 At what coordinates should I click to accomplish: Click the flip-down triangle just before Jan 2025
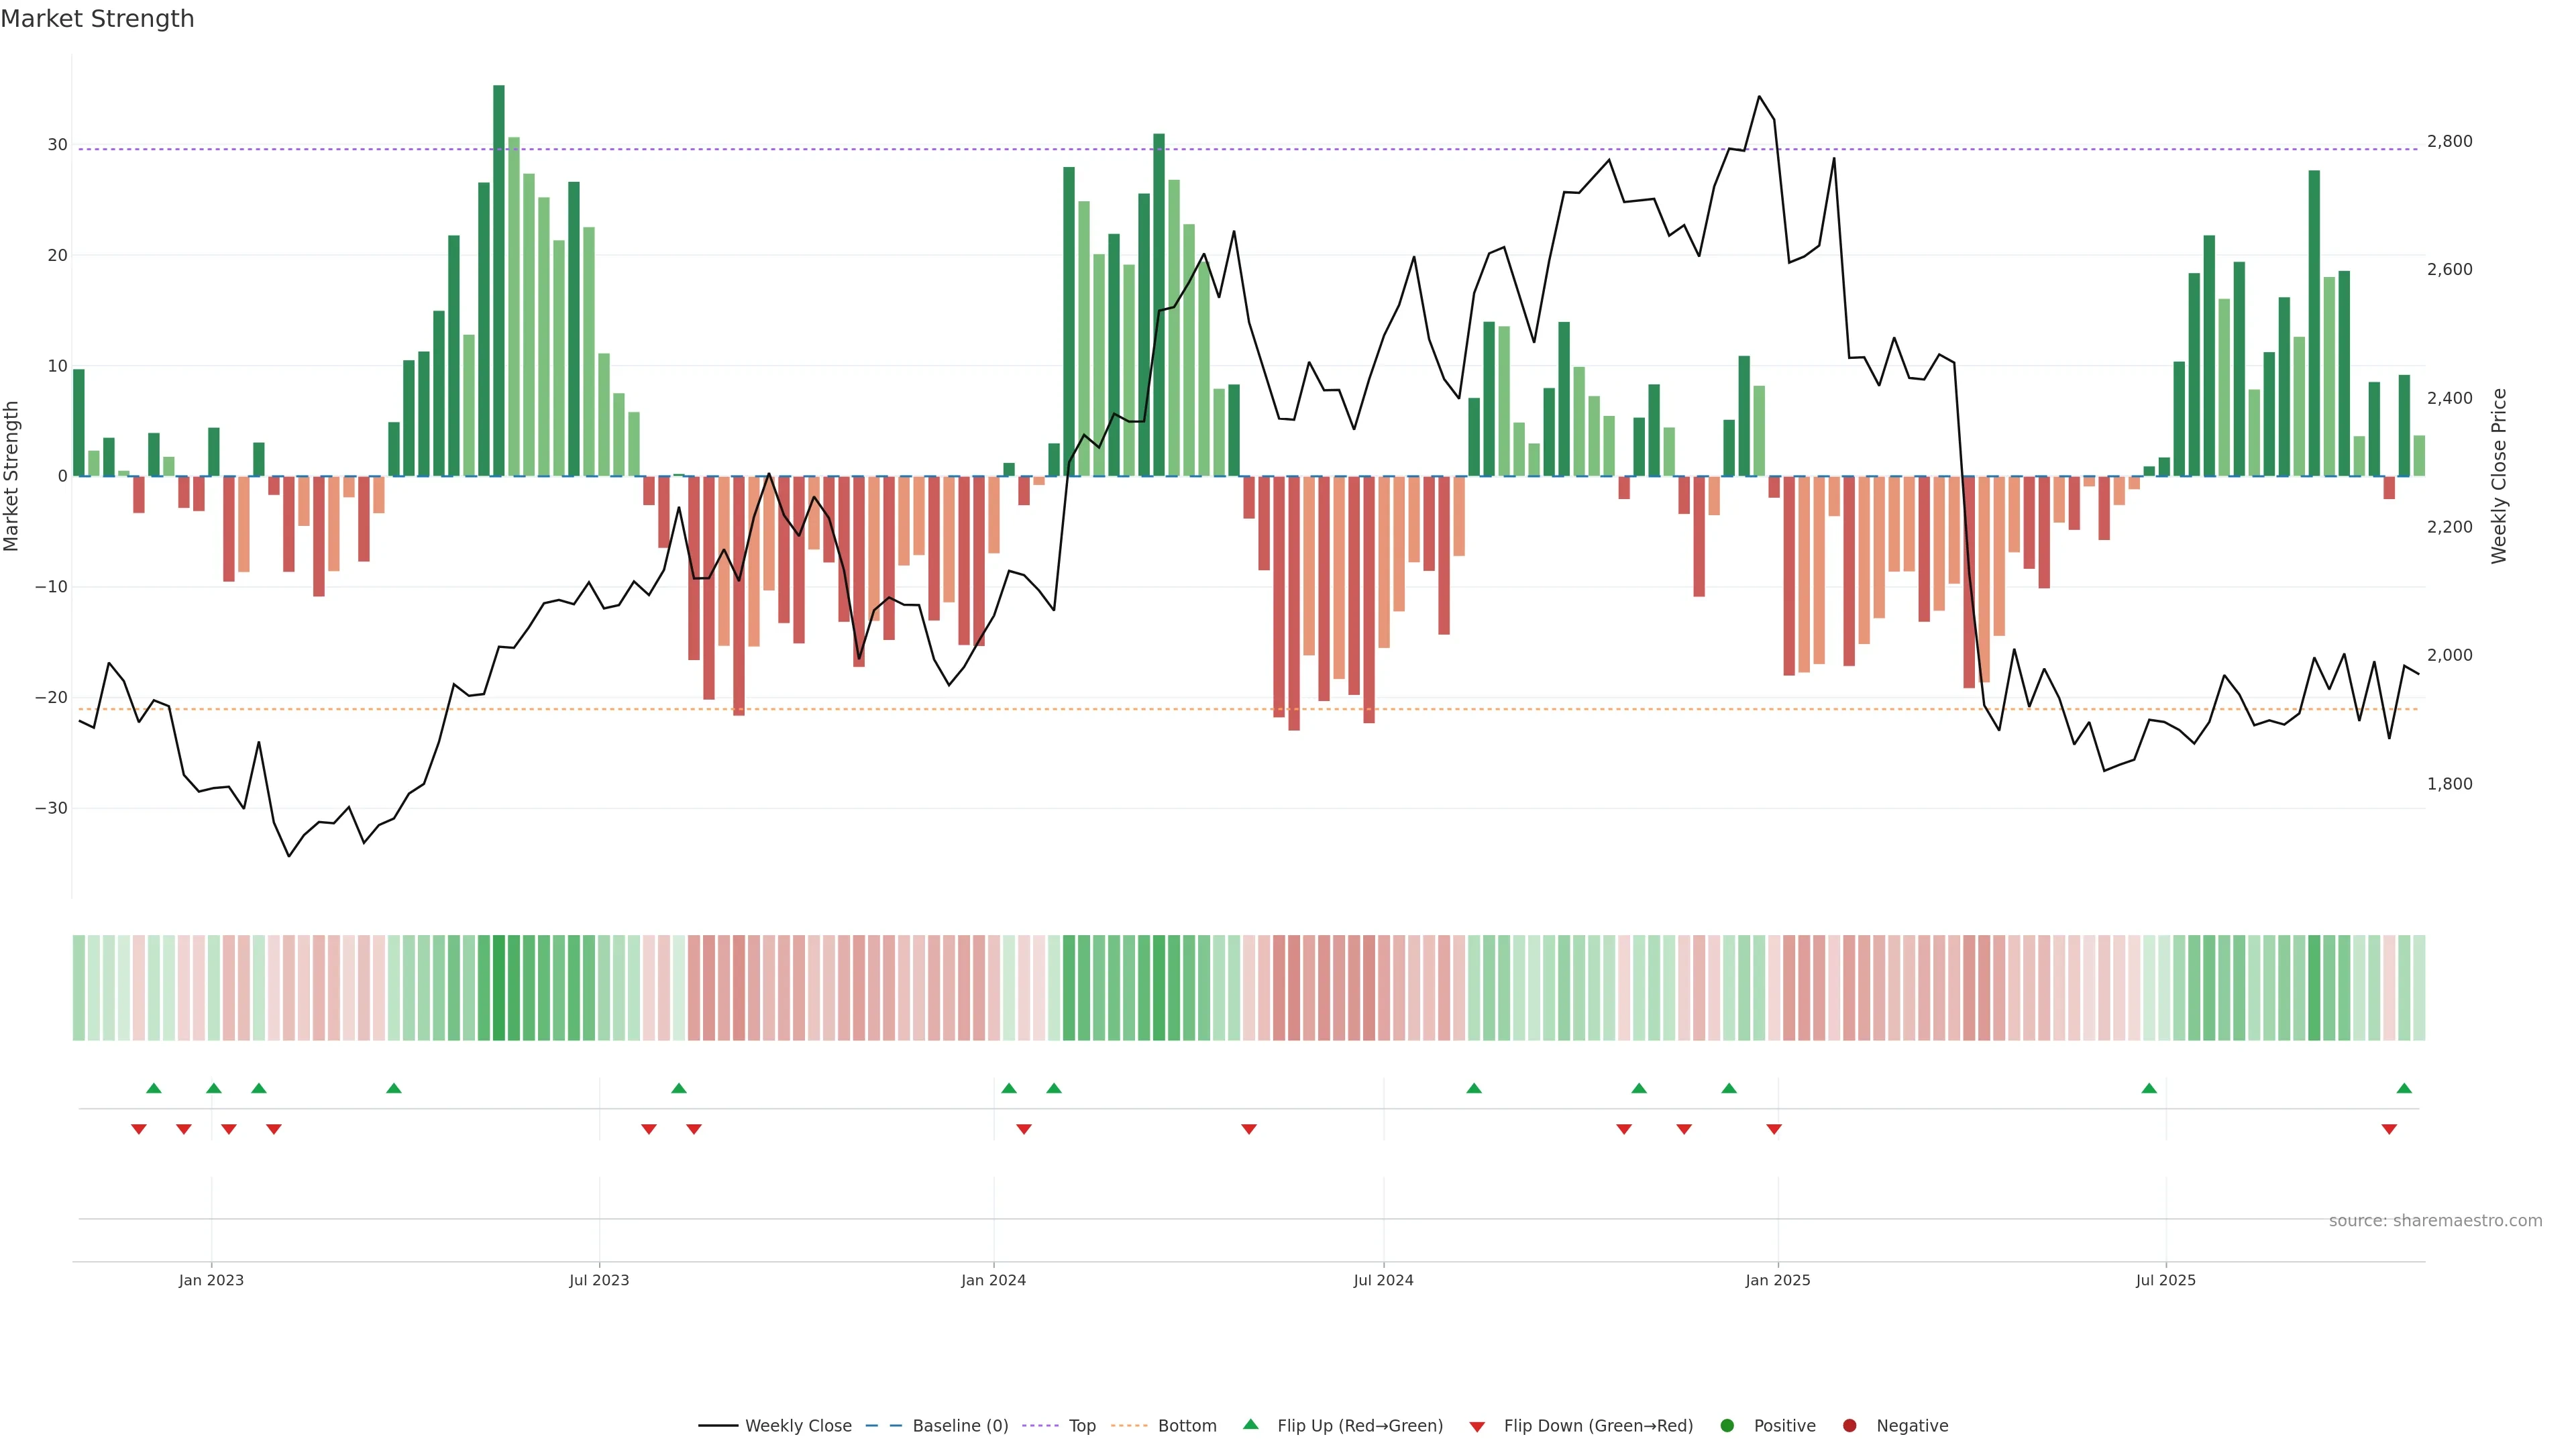1774,1129
